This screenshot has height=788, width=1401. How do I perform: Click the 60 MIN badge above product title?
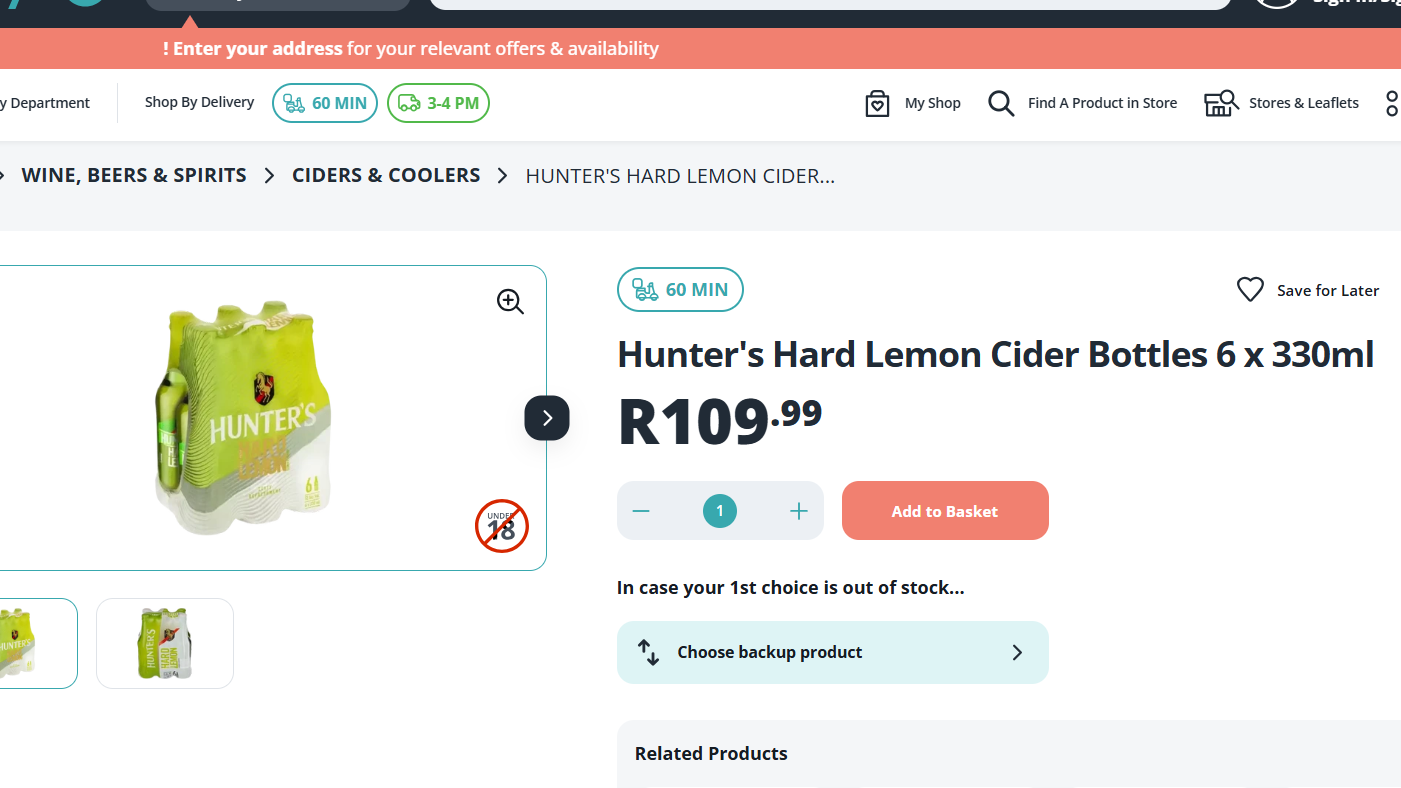coord(680,290)
